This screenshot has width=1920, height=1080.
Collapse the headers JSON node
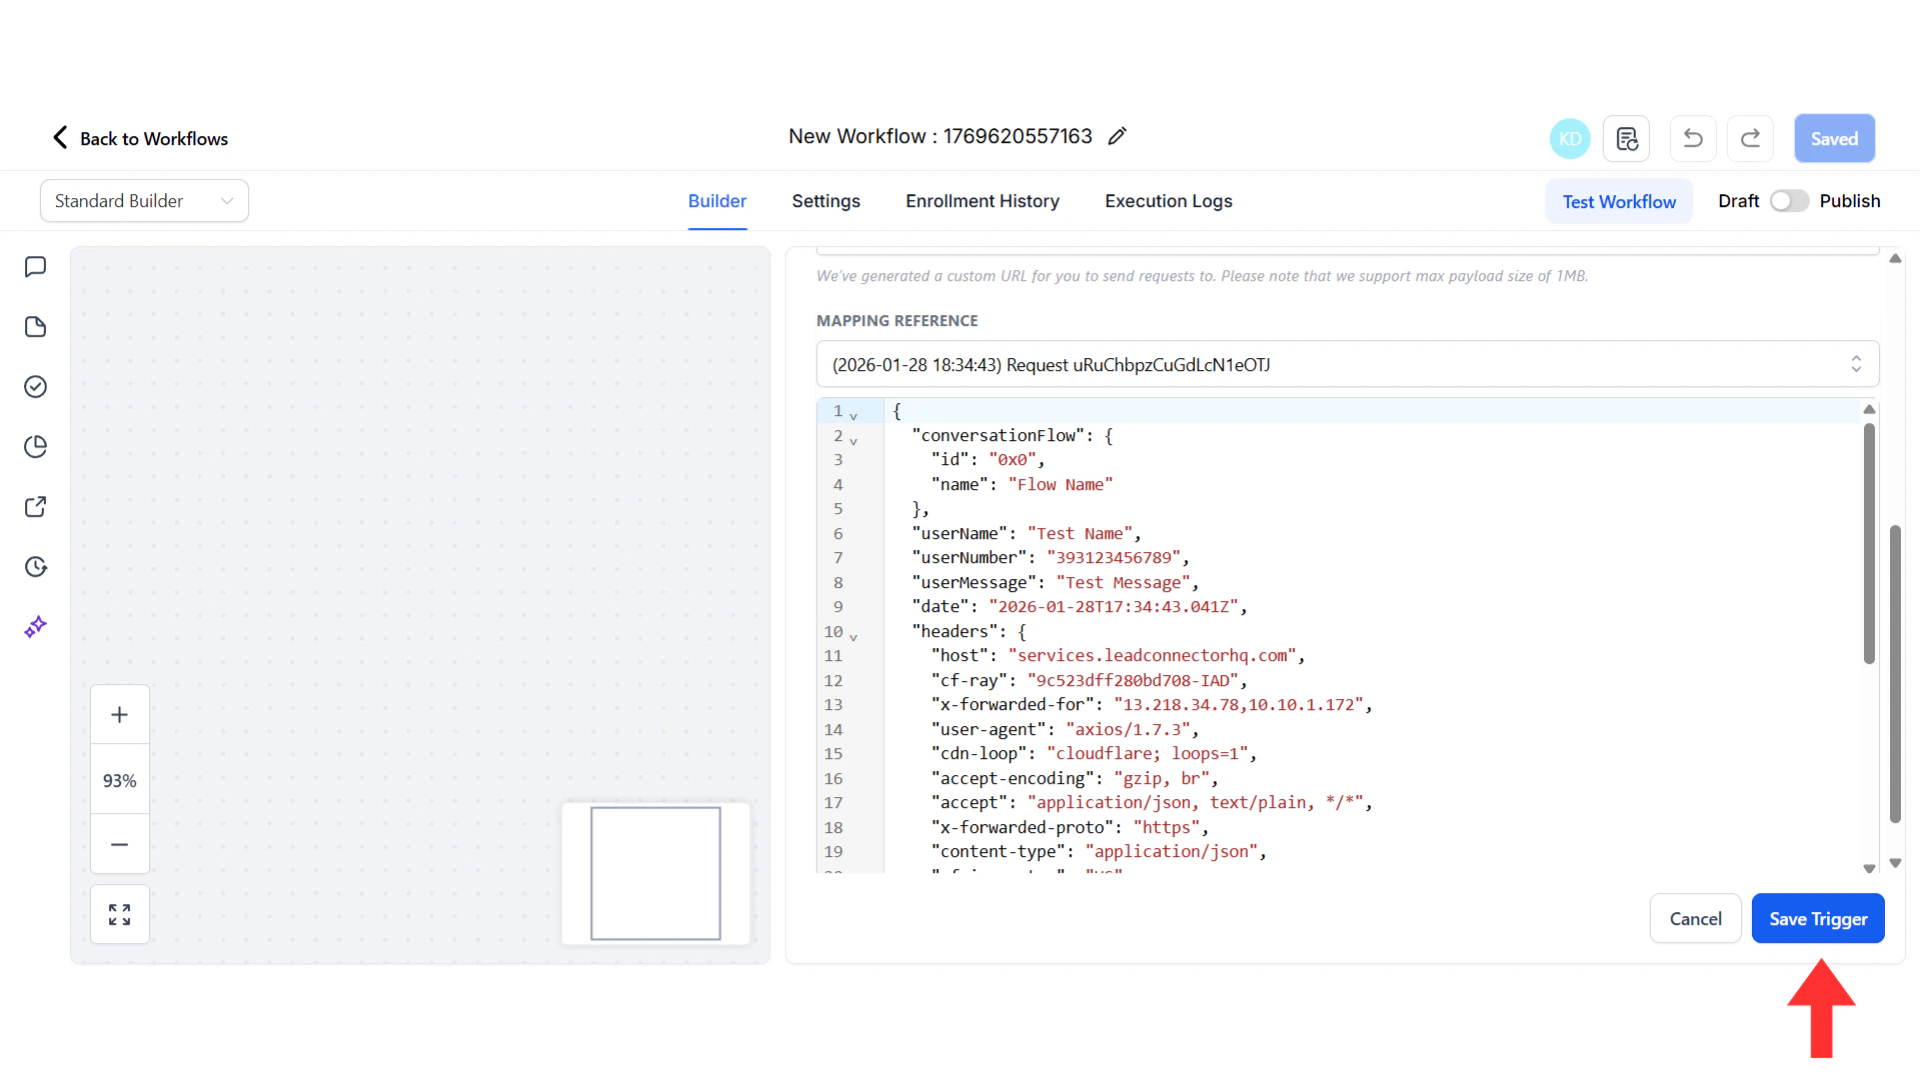[853, 636]
